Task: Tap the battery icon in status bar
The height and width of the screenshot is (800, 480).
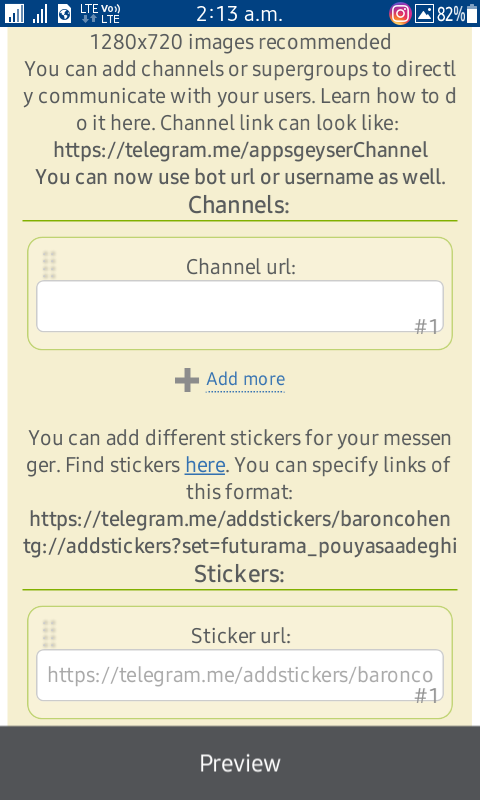Action: [x=472, y=14]
